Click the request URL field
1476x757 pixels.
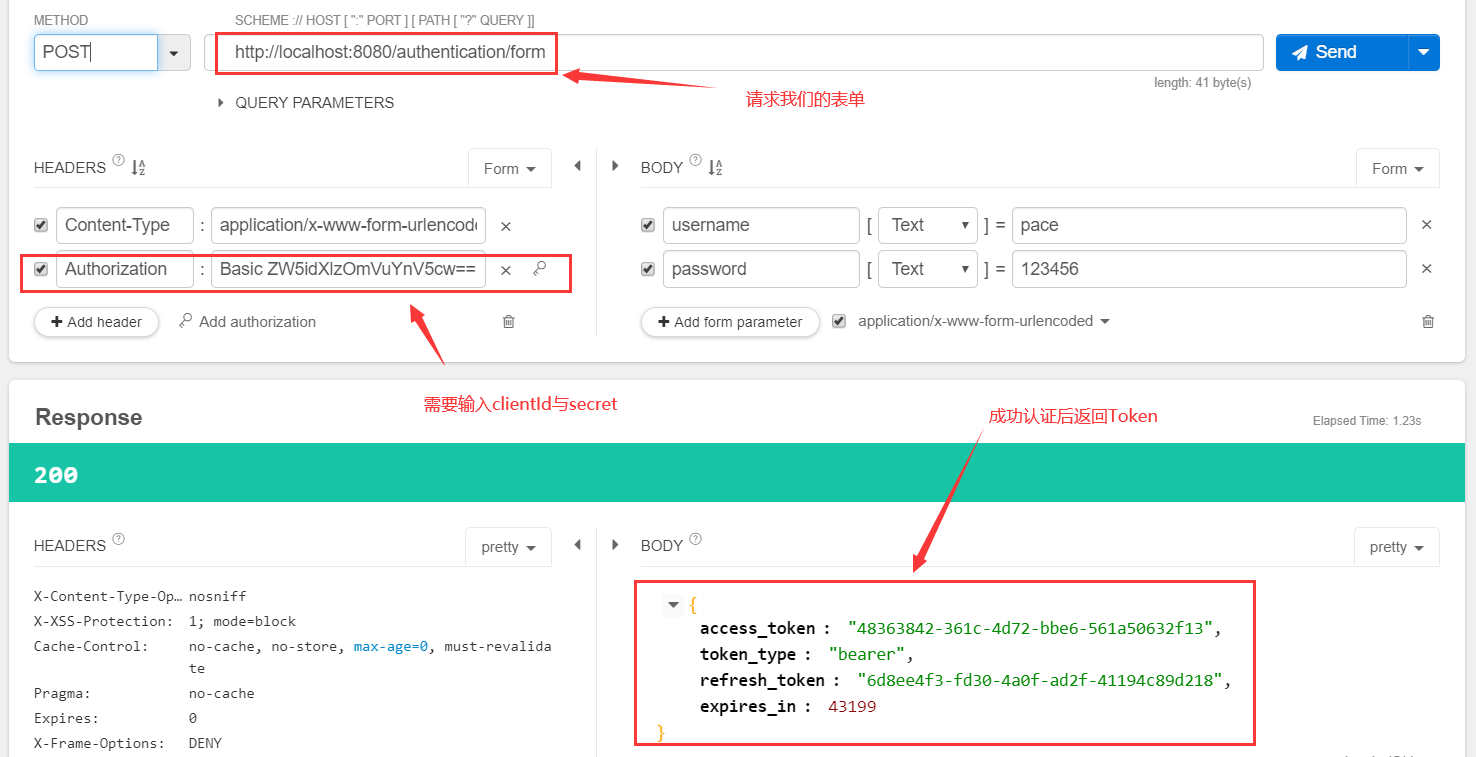tap(734, 52)
